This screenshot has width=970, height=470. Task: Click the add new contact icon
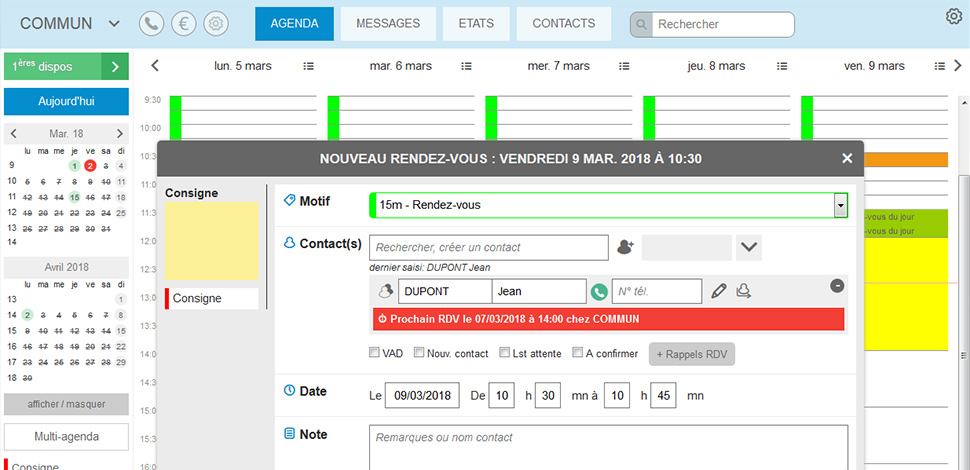[x=626, y=247]
